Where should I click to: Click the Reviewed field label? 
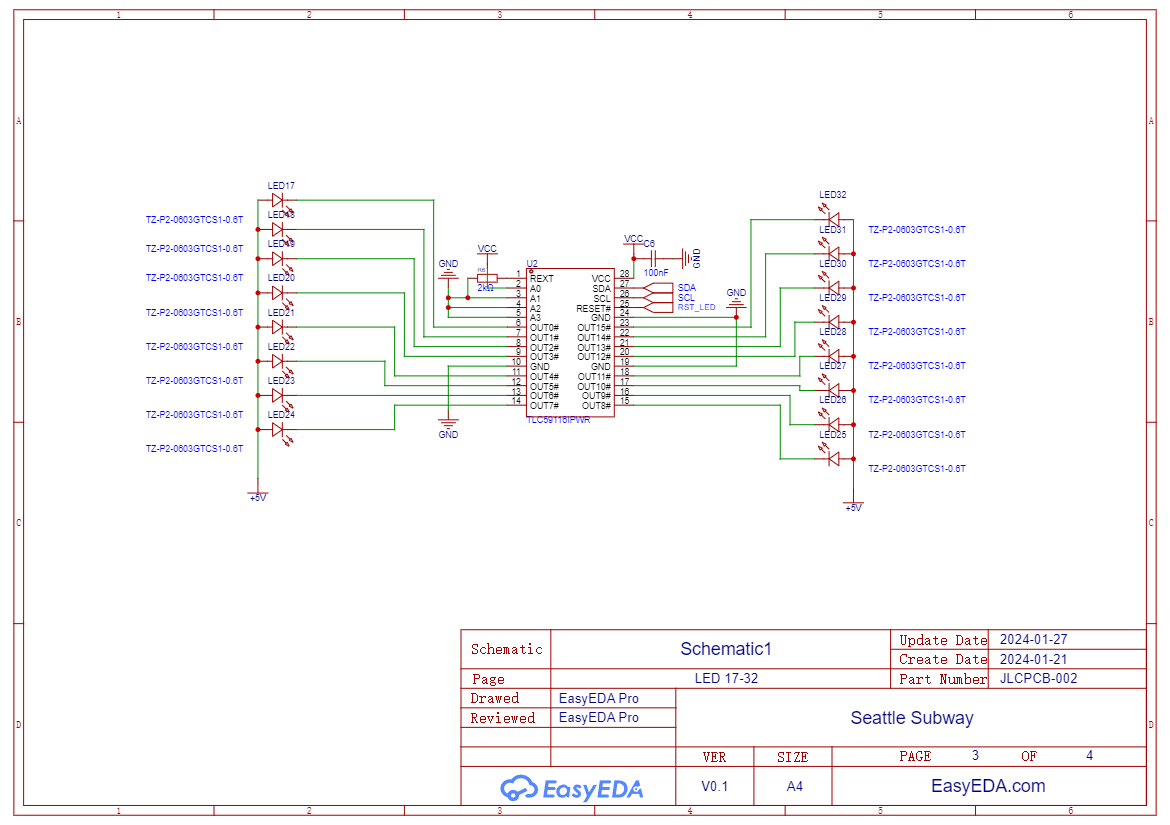pos(502,718)
